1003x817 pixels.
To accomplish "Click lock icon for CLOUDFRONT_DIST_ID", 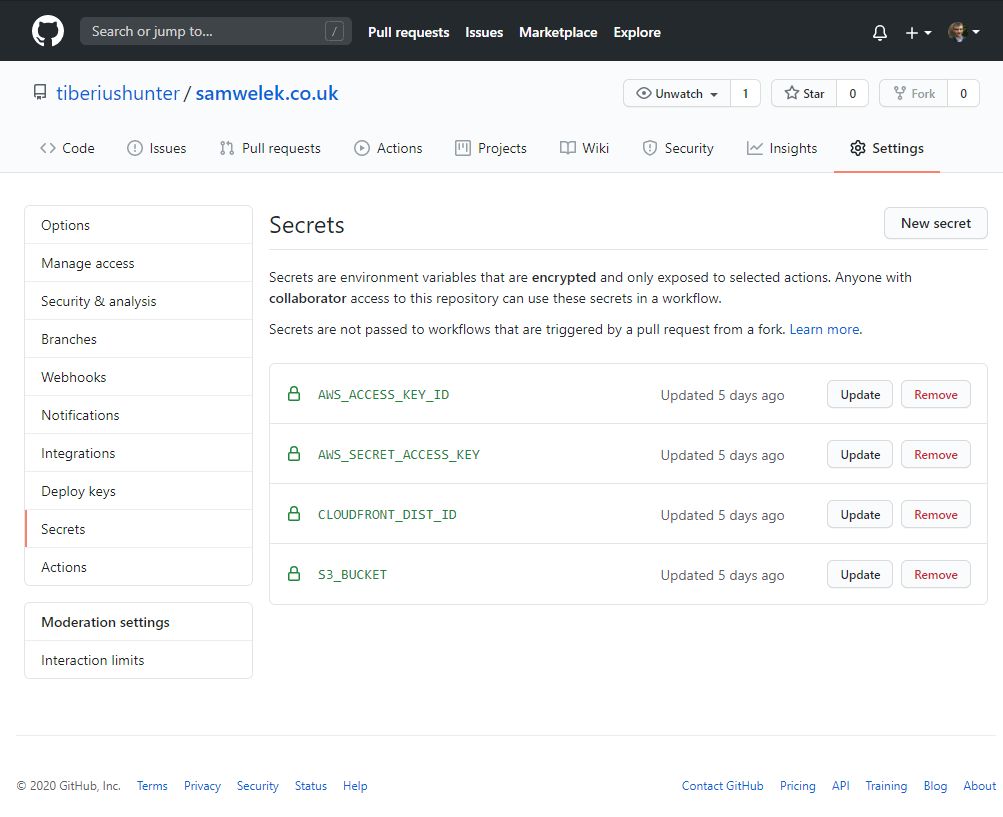I will pos(294,514).
